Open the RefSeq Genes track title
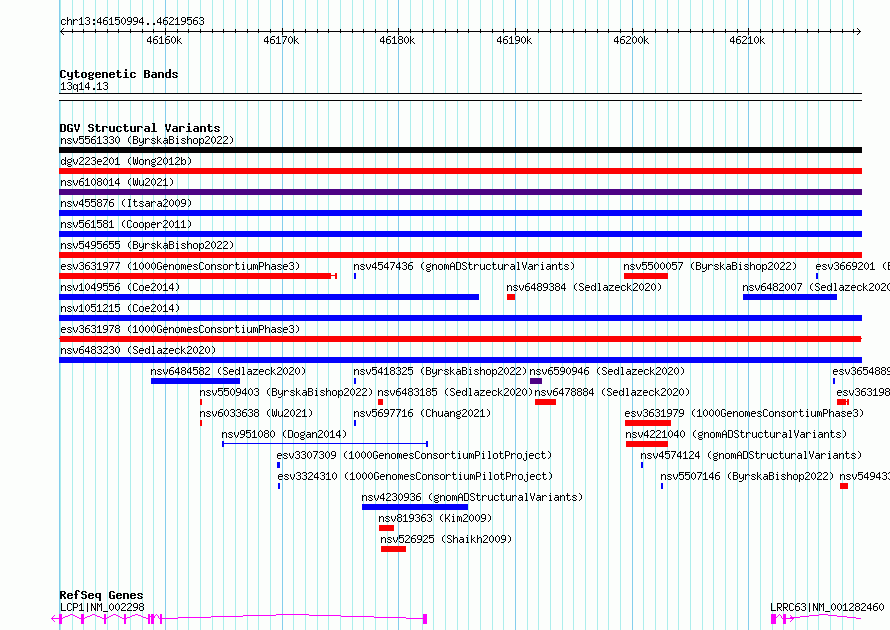This screenshot has width=890, height=630. click(101, 595)
